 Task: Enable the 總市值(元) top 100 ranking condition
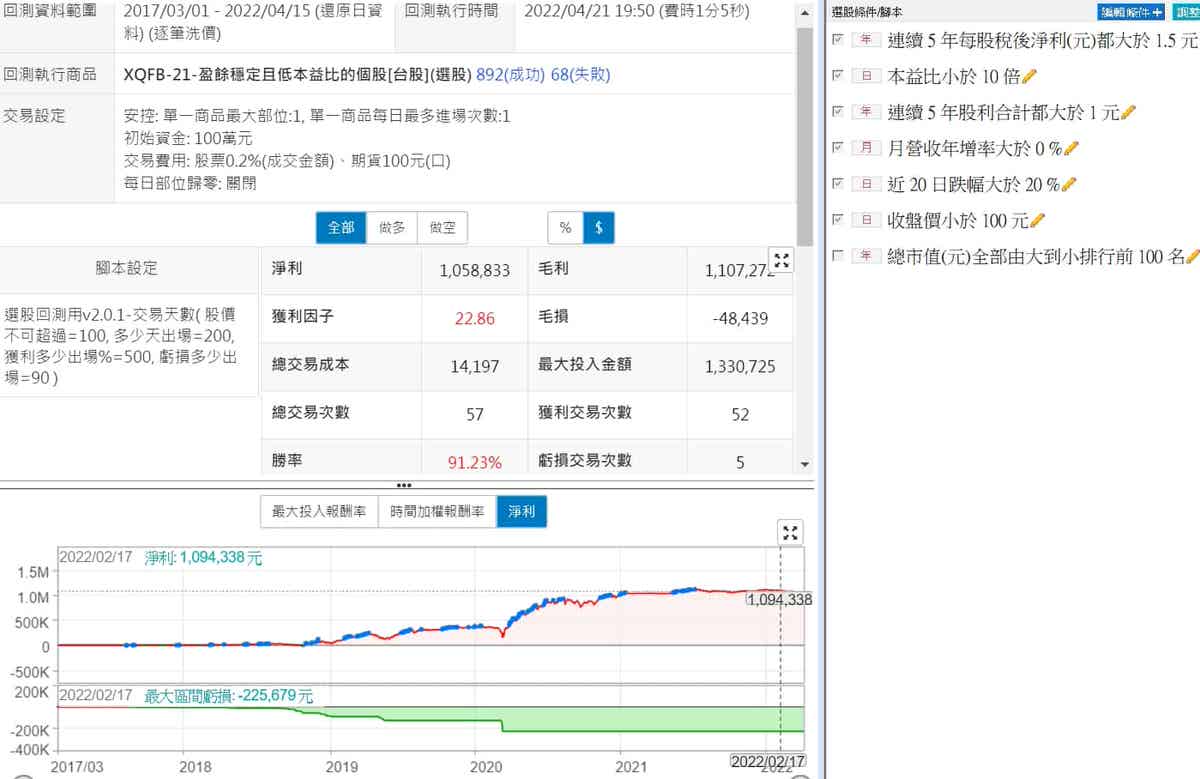pyautogui.click(x=838, y=256)
